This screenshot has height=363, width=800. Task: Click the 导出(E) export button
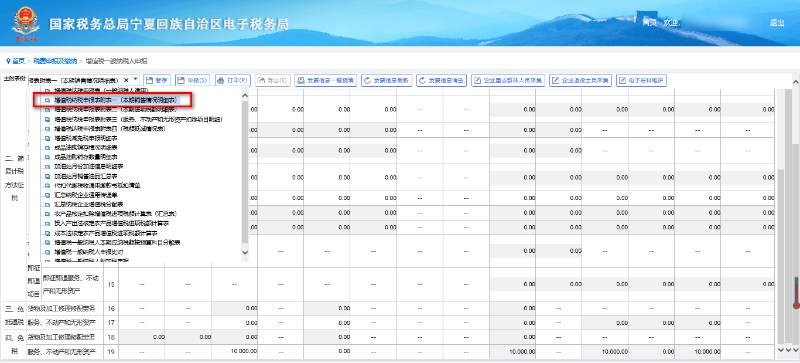(273, 80)
